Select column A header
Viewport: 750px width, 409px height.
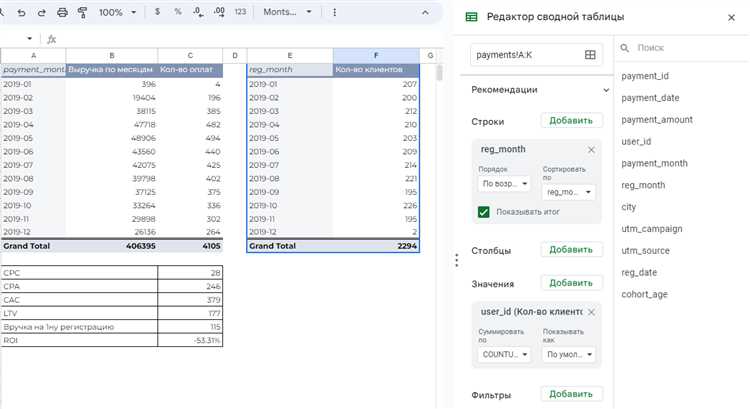tap(33, 55)
